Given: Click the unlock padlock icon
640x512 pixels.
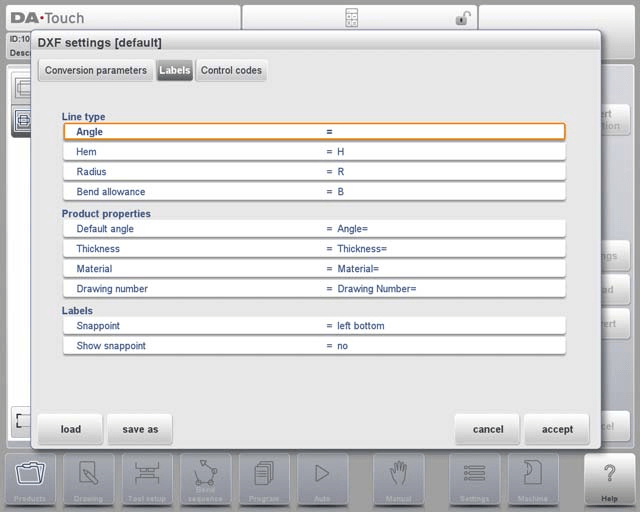Looking at the screenshot, I should coord(463,18).
